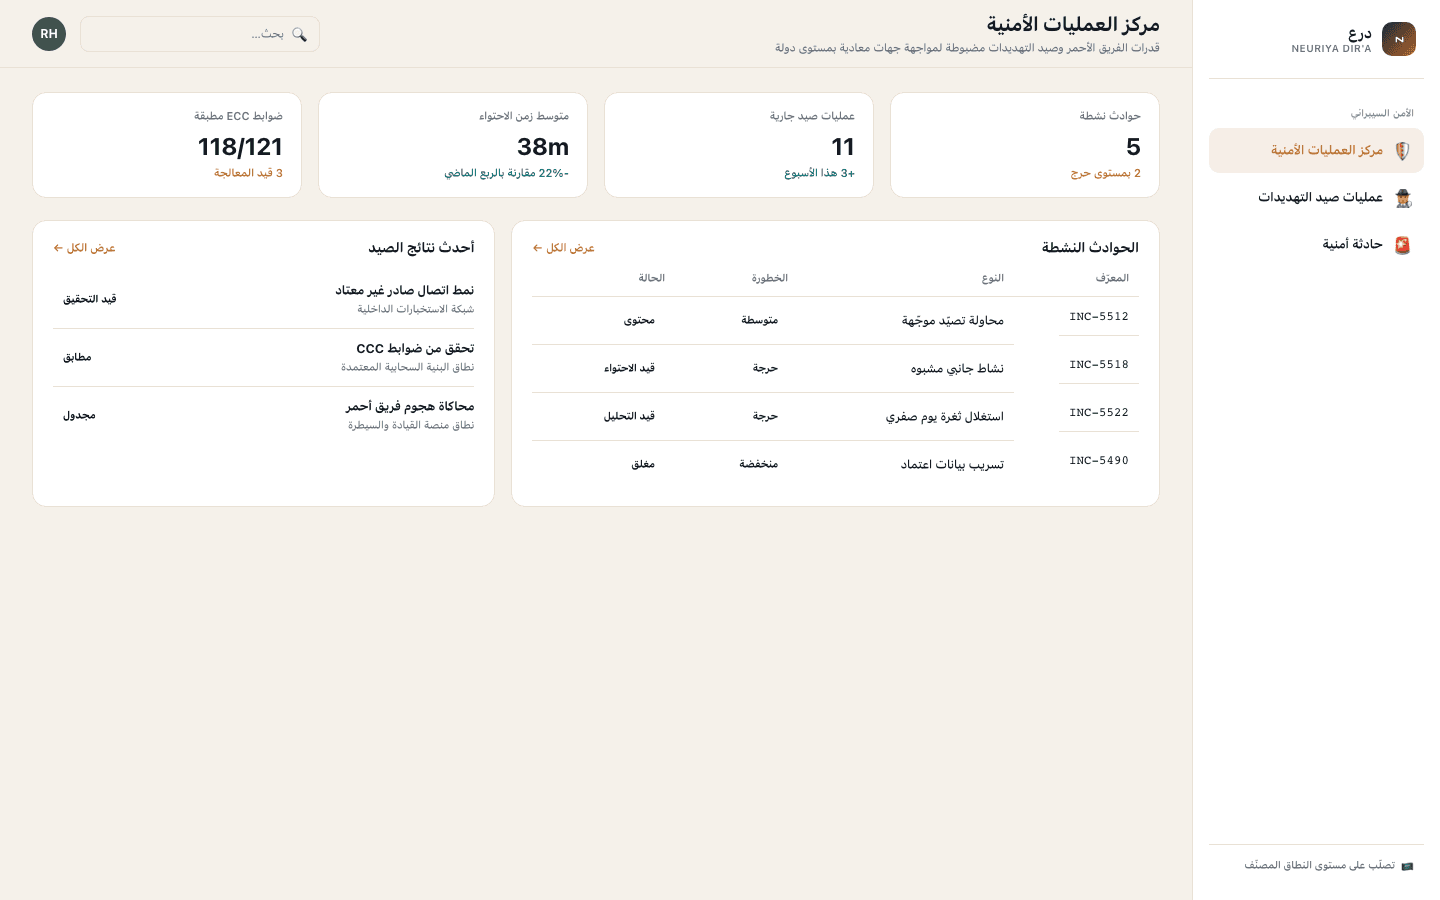This screenshot has height=900, width=1440.
Task: Click the قيد الاحتواء status cell
Action: click(629, 368)
